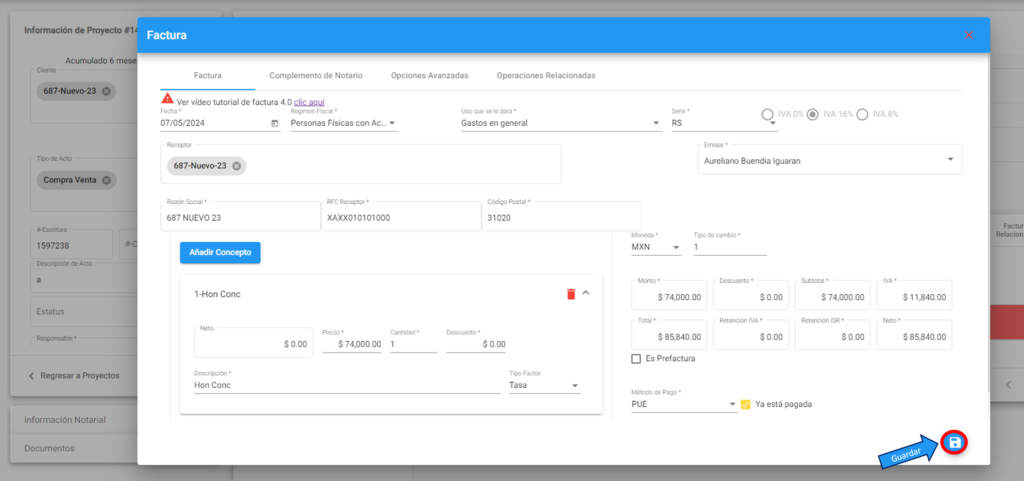Click the RFC Receptor input field

click(401, 216)
